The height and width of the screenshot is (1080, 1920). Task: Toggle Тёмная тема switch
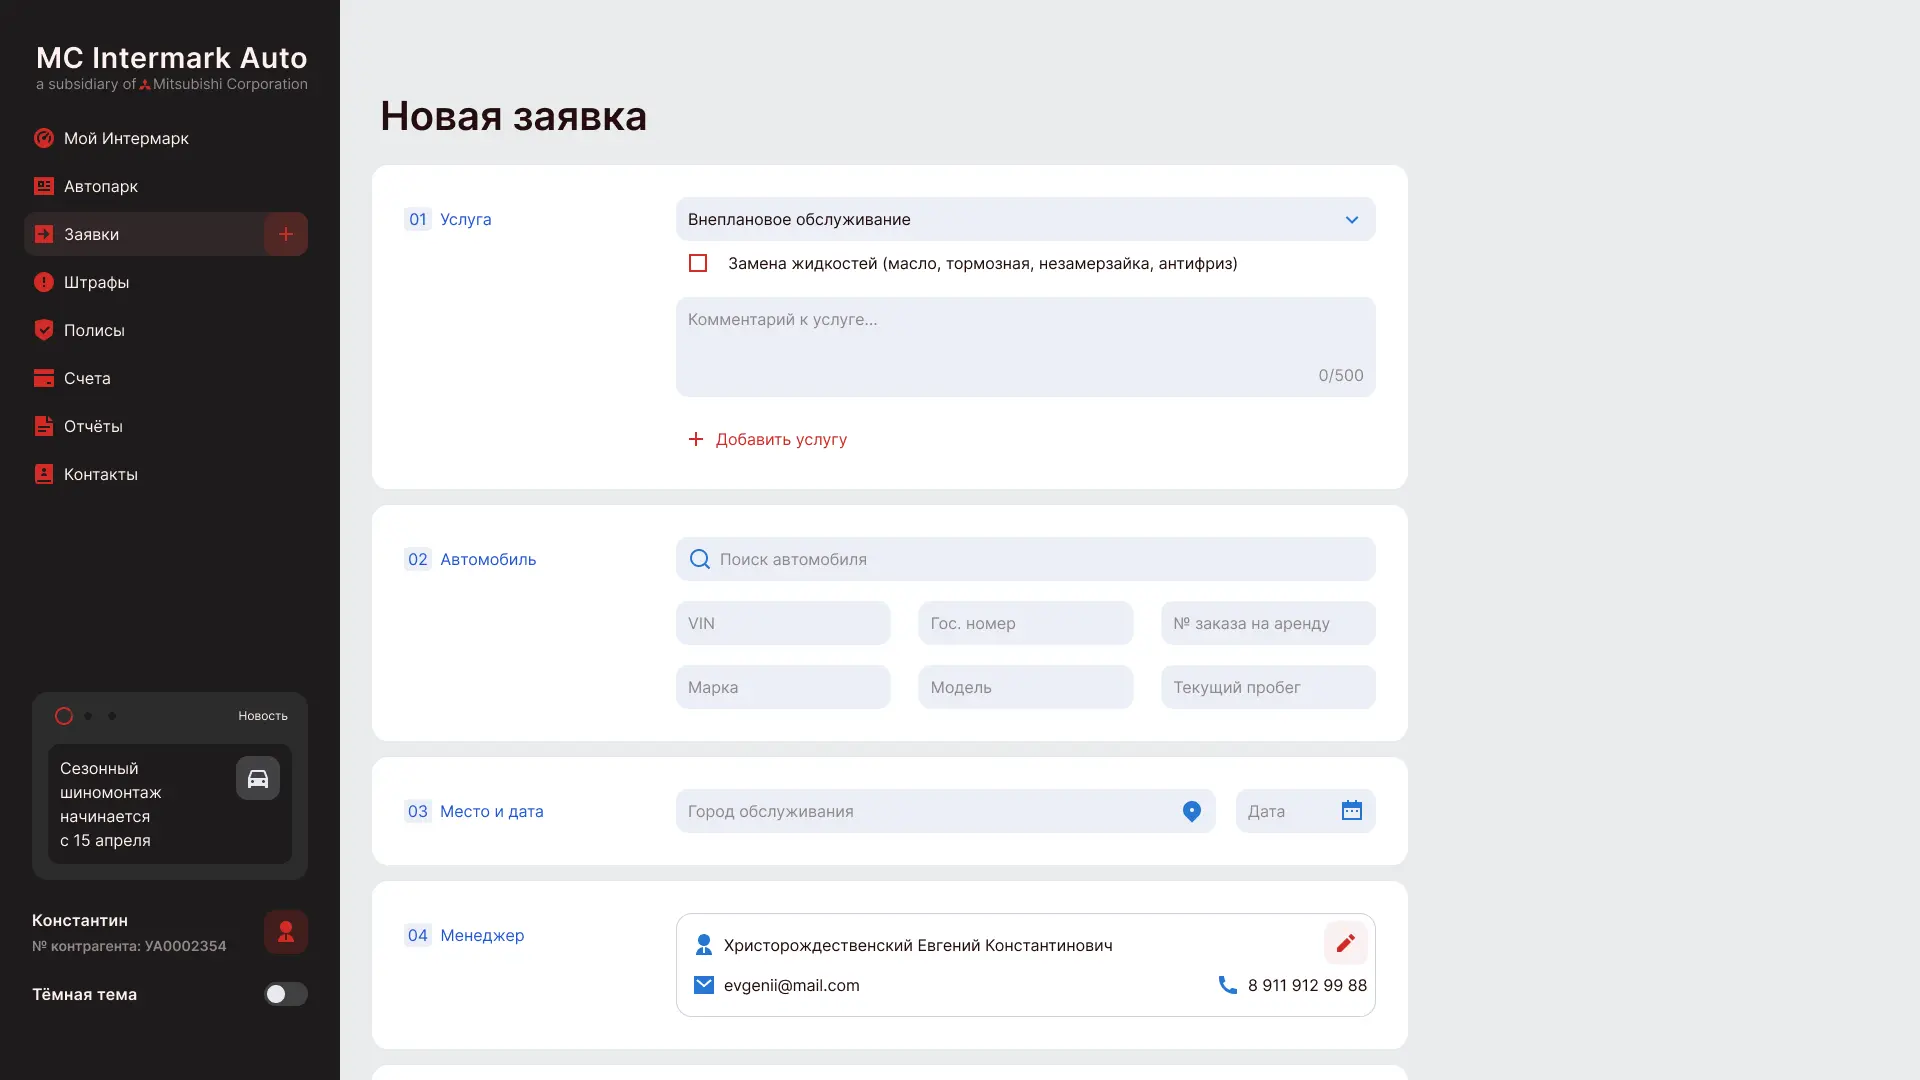(x=286, y=994)
